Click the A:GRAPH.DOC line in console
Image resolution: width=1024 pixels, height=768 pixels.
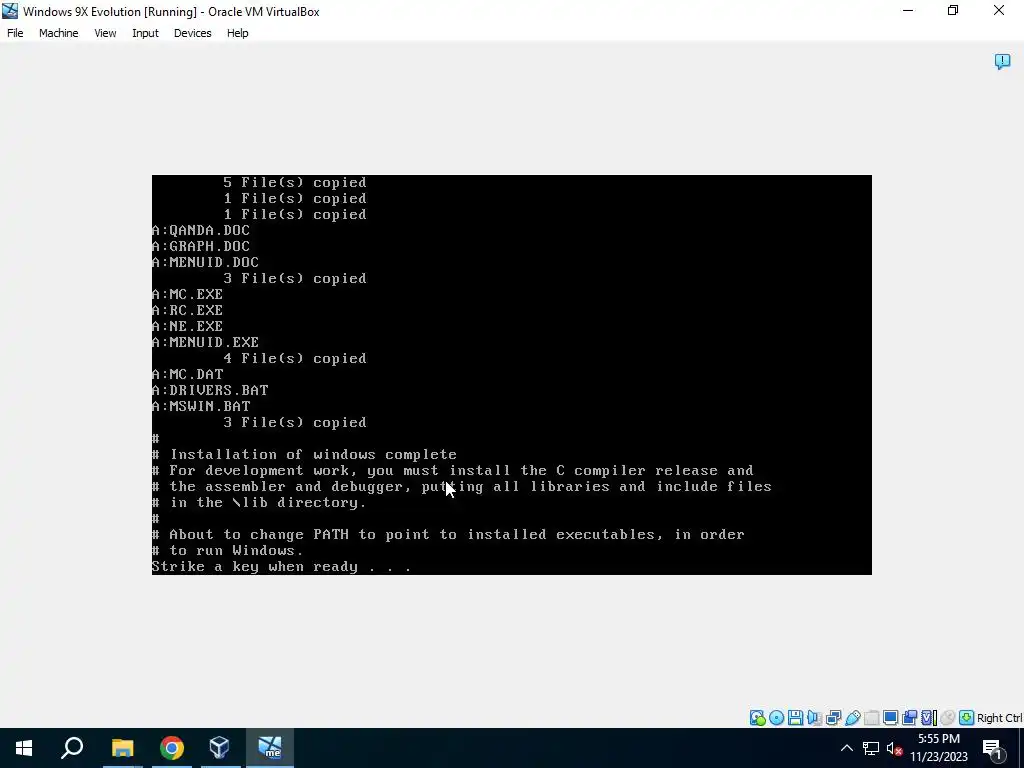(x=200, y=246)
